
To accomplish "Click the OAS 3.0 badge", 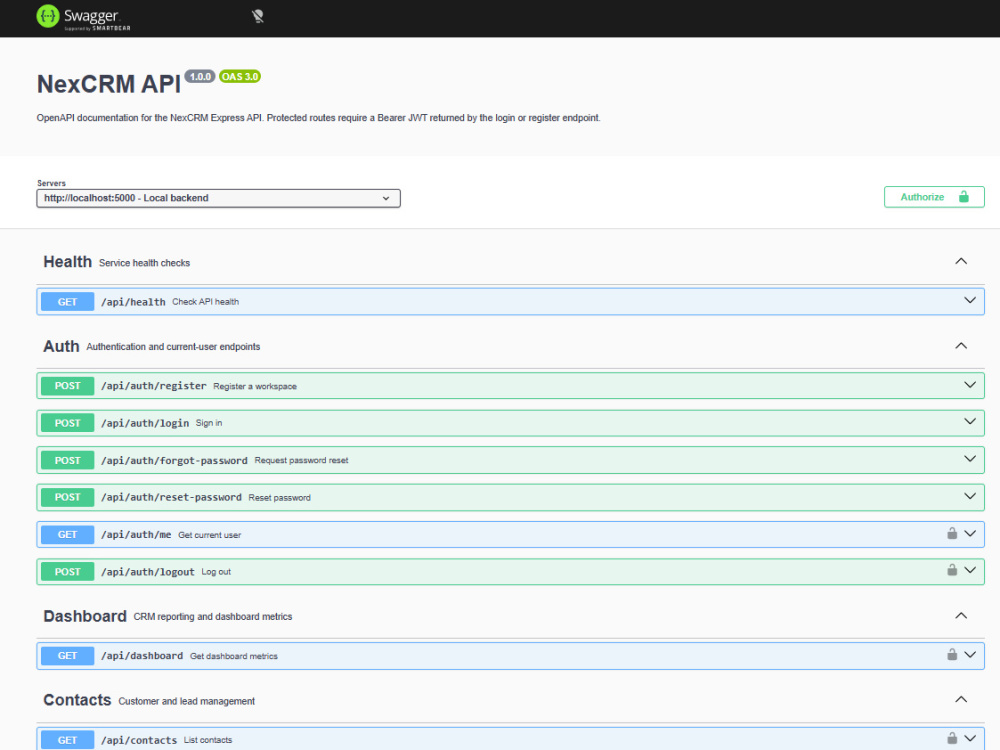I will click(x=240, y=77).
